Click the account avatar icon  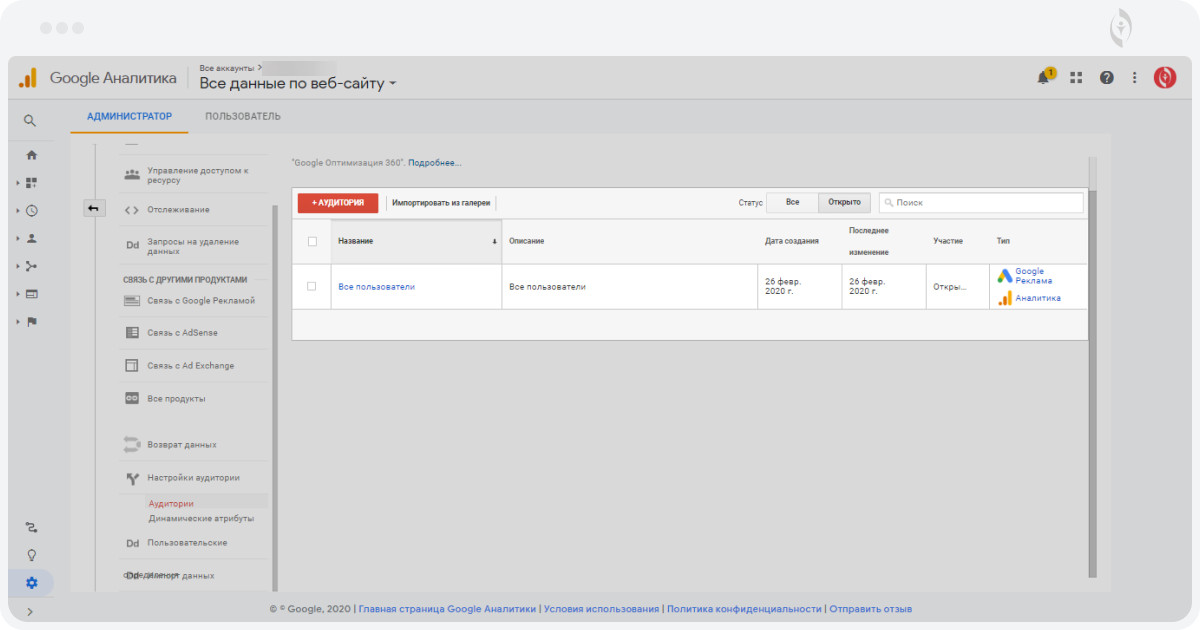(x=1165, y=77)
